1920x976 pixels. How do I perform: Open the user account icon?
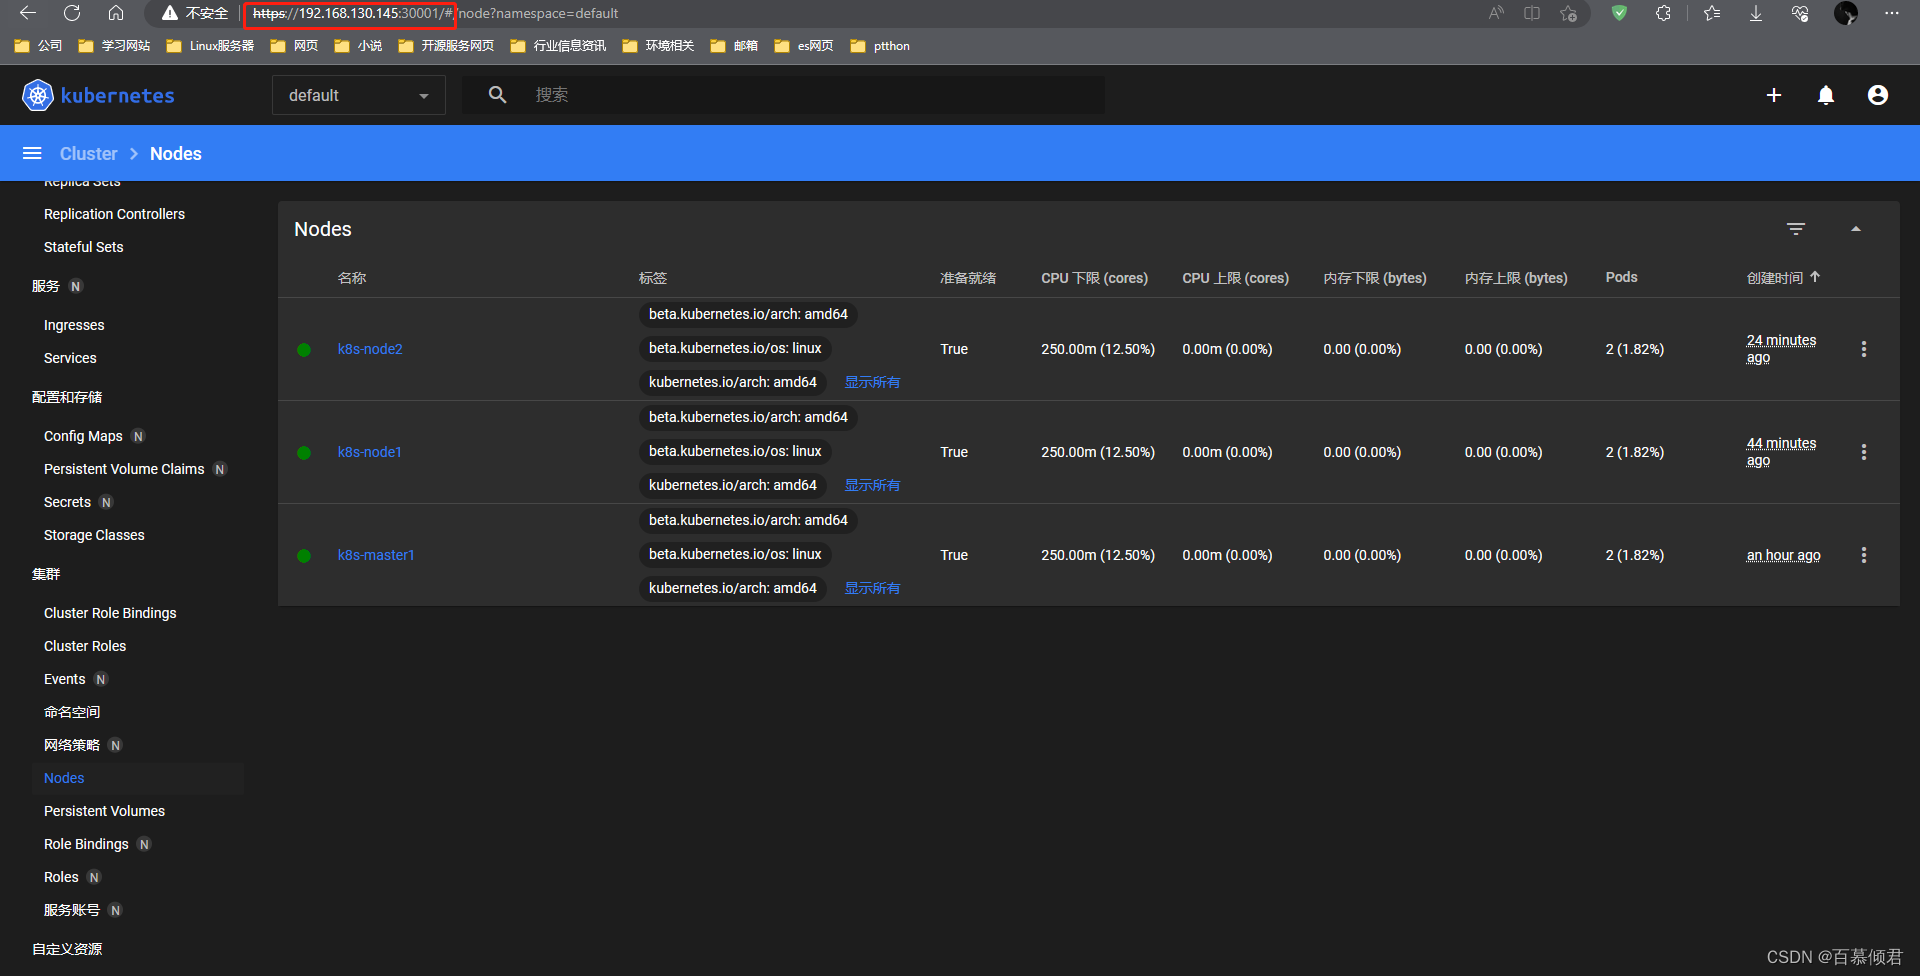coord(1878,95)
